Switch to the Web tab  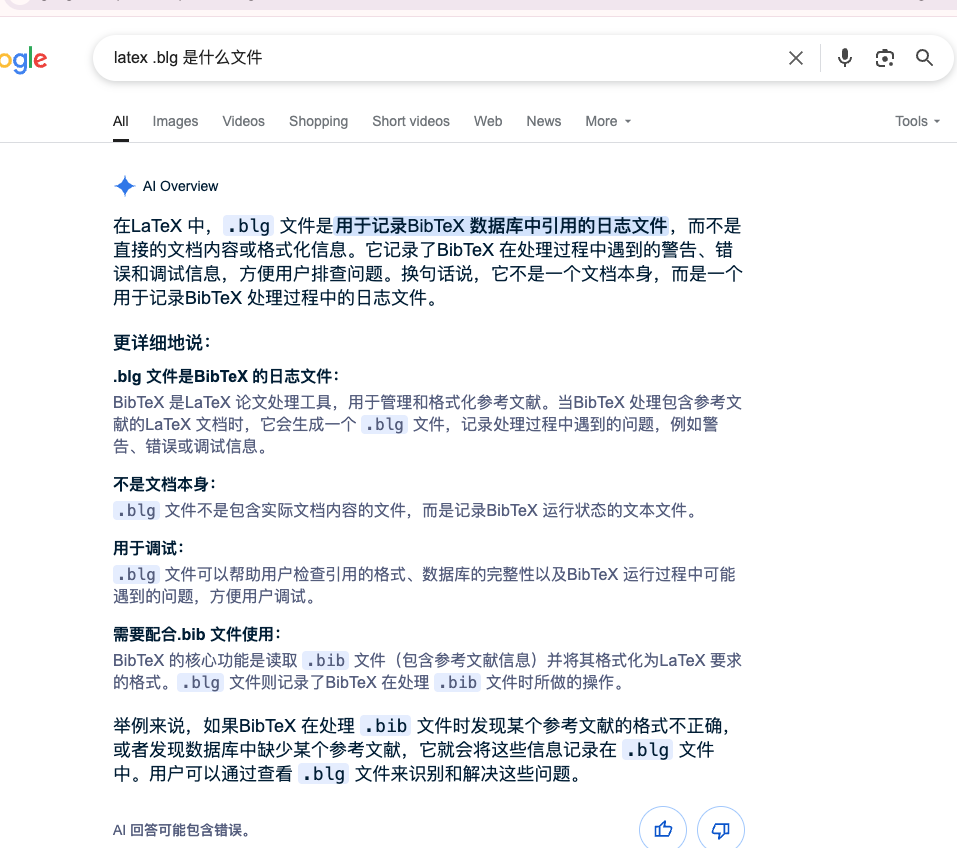tap(488, 121)
